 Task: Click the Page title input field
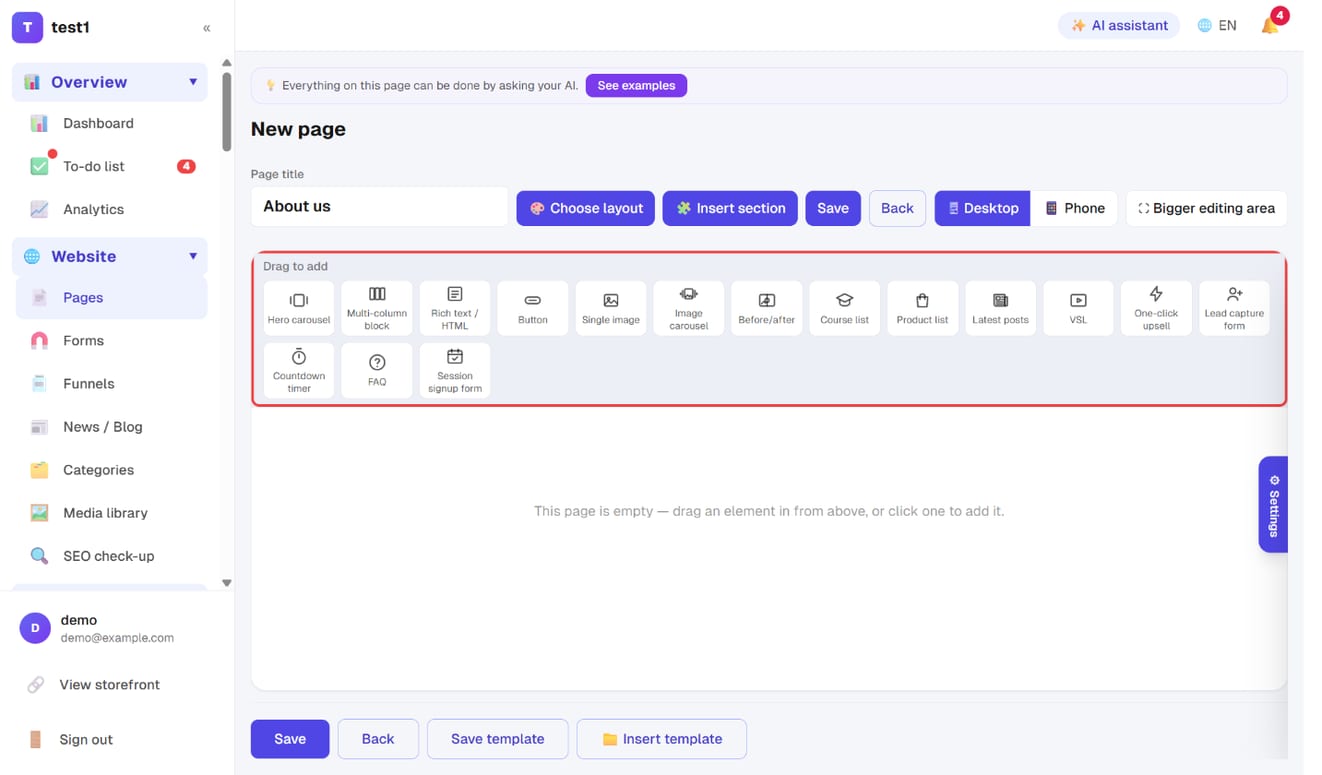click(x=380, y=207)
